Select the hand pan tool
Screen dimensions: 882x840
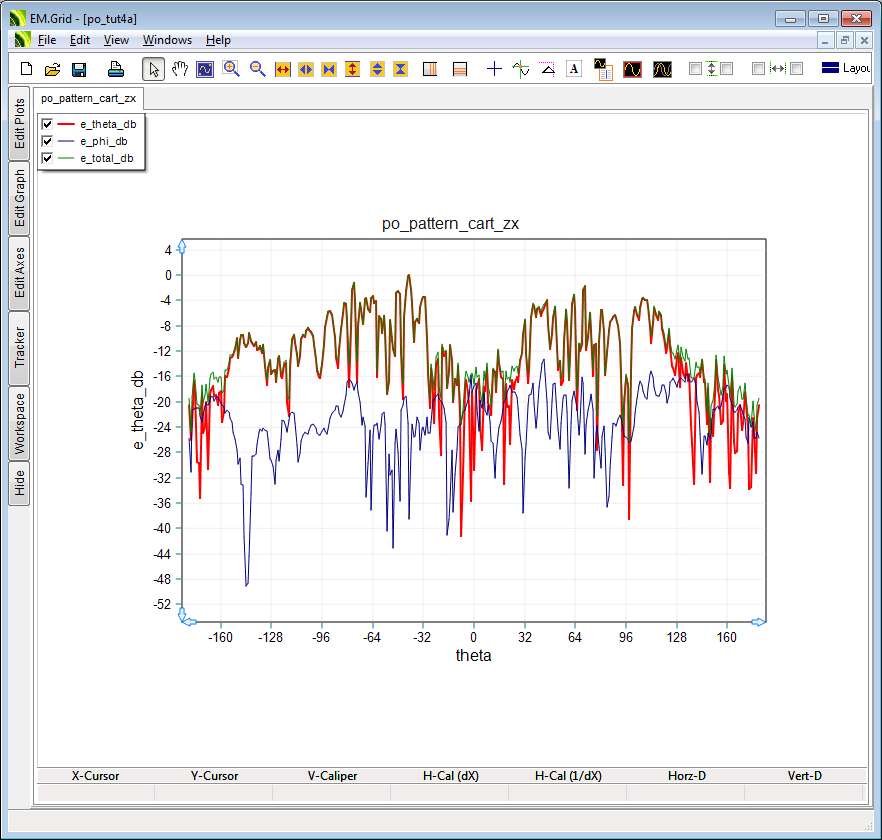coord(180,69)
